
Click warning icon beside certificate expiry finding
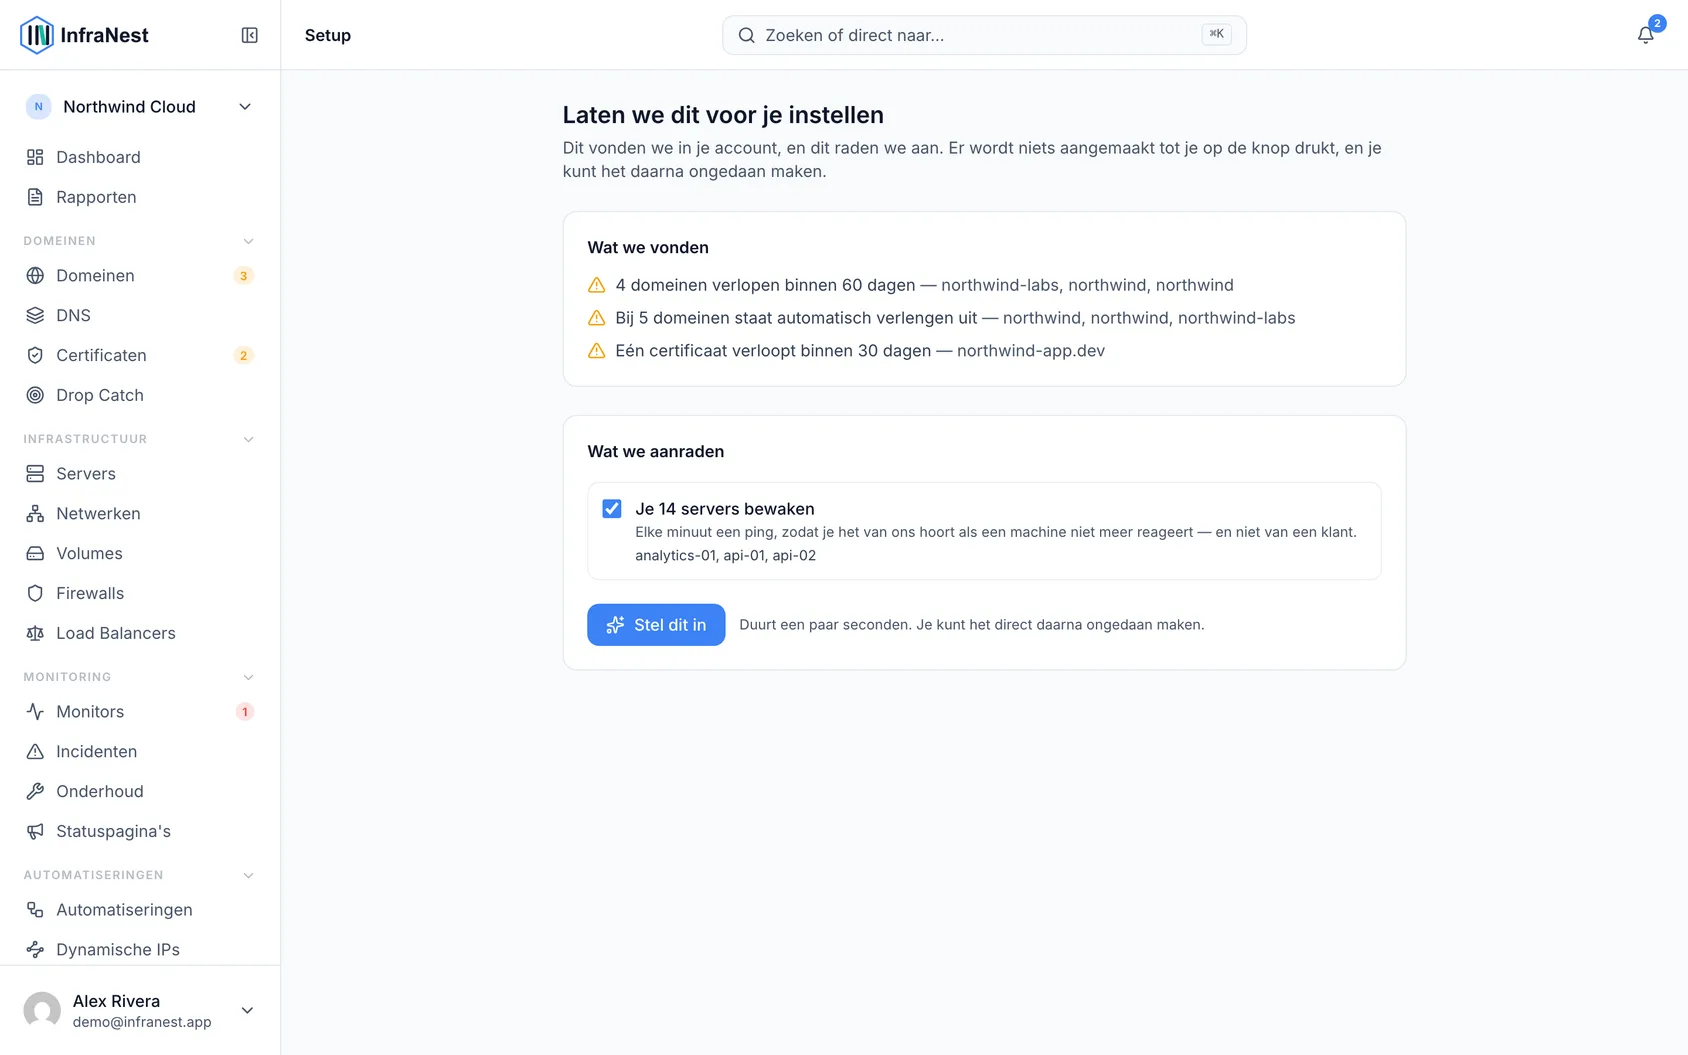[597, 351]
